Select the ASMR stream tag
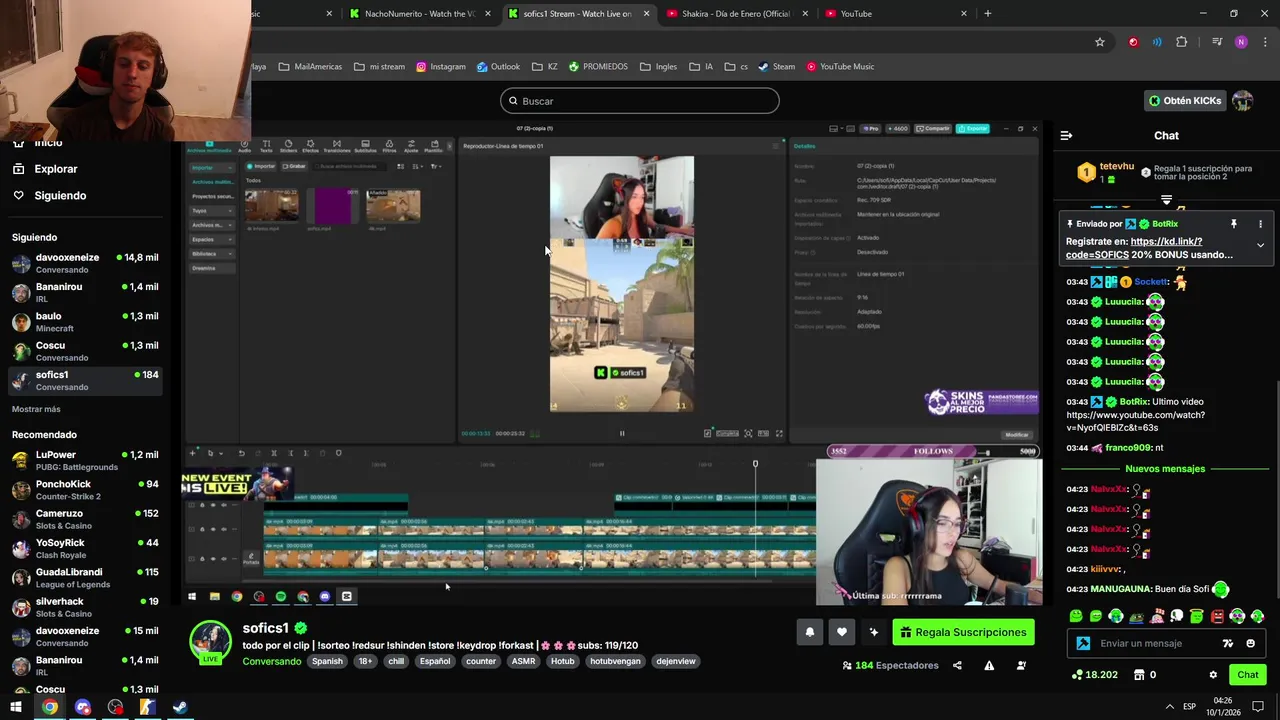 523,661
